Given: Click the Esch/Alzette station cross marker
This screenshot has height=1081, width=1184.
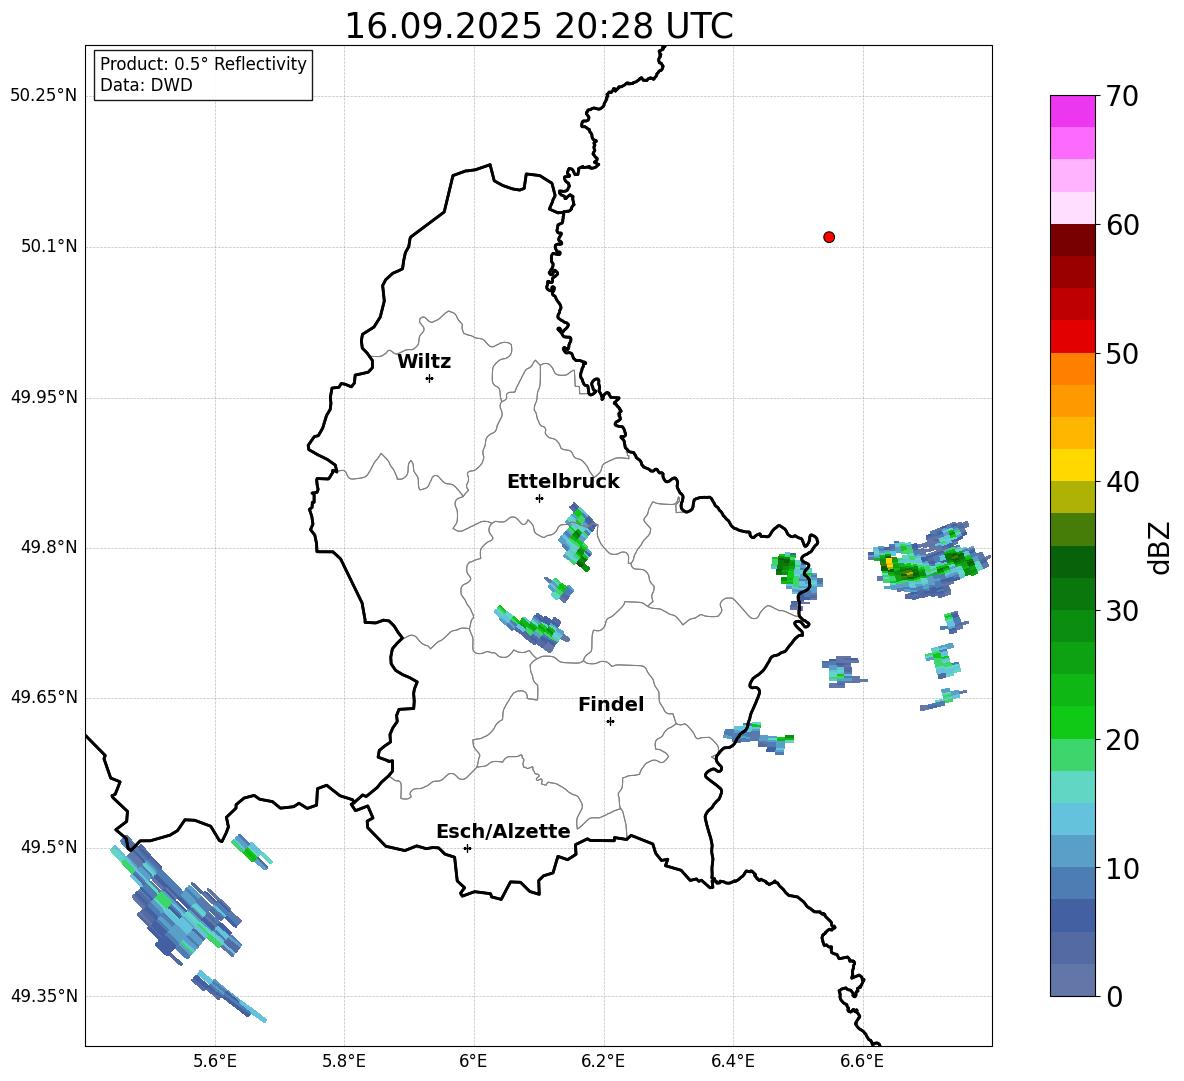Looking at the screenshot, I should [x=467, y=848].
